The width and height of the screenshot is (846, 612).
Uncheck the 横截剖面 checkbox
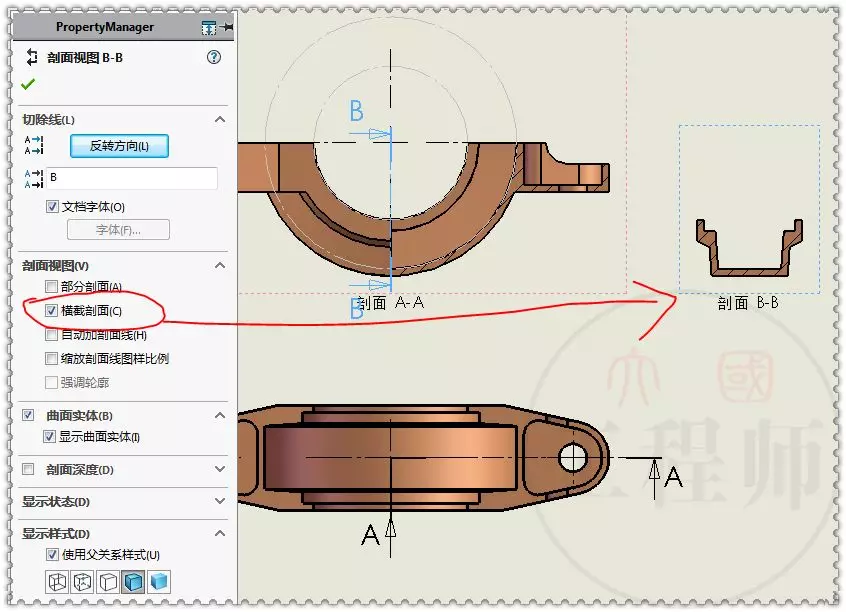51,310
